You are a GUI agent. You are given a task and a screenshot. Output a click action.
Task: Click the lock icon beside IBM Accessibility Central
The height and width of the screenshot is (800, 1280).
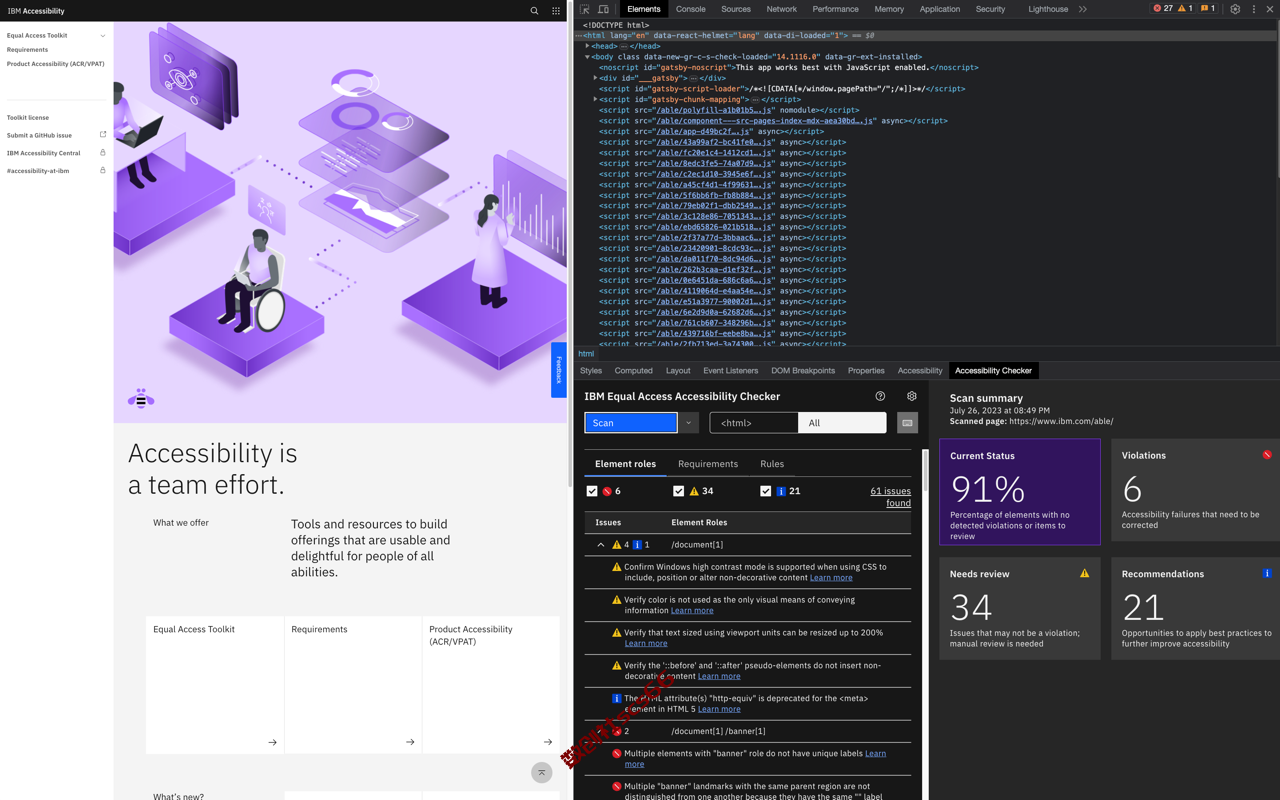click(102, 153)
